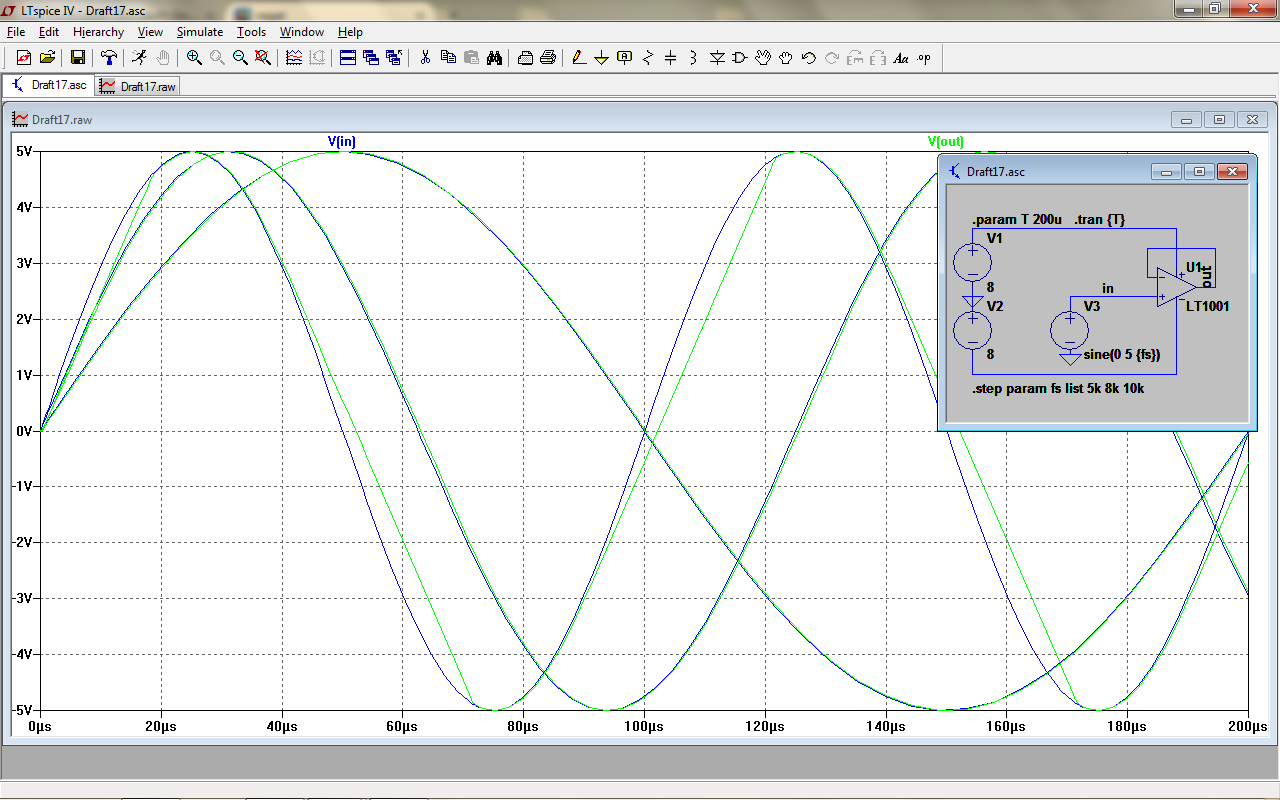Screen dimensions: 1280x800
Task: Select the Resistor component tool
Action: 647,58
